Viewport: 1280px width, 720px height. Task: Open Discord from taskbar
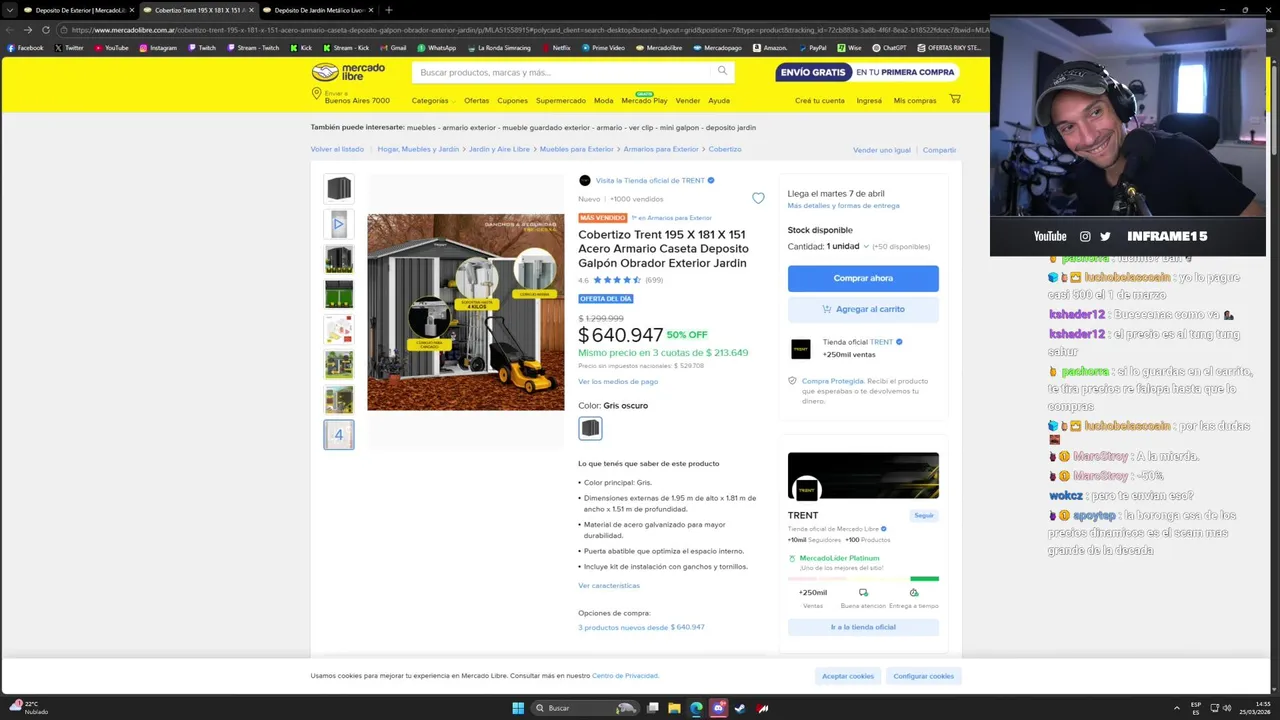718,708
